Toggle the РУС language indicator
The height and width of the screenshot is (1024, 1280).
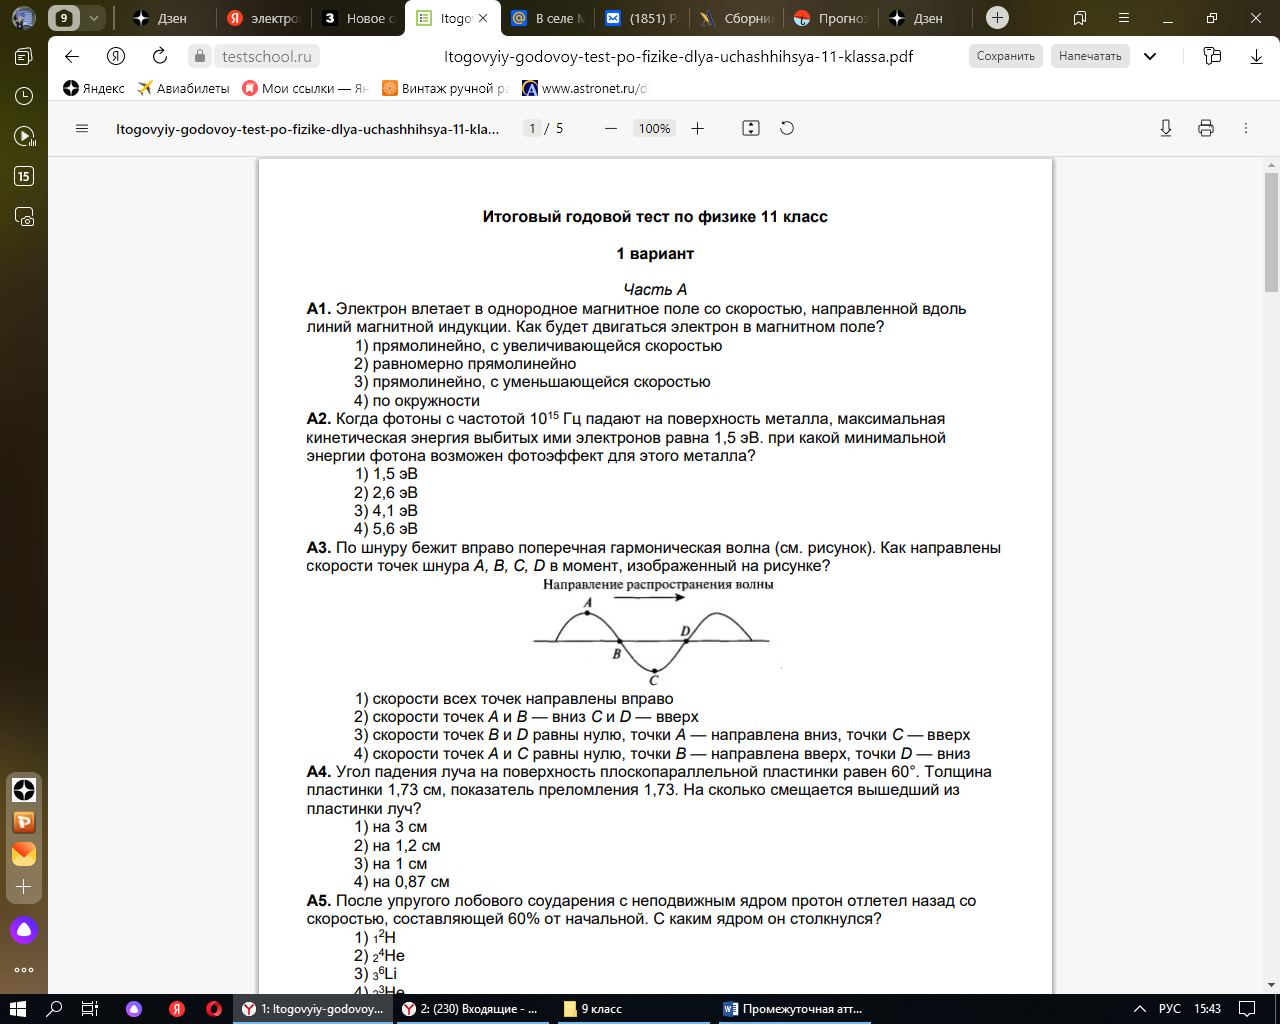(1169, 1009)
